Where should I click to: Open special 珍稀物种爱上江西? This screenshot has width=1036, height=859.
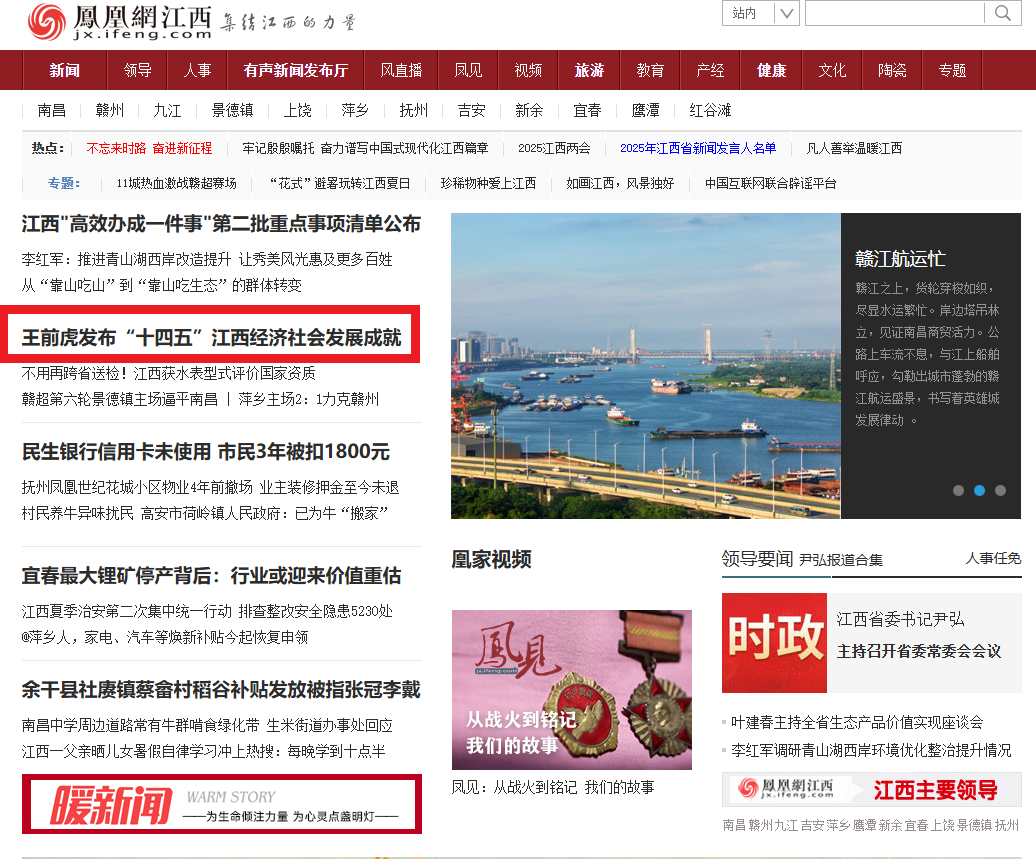point(488,183)
